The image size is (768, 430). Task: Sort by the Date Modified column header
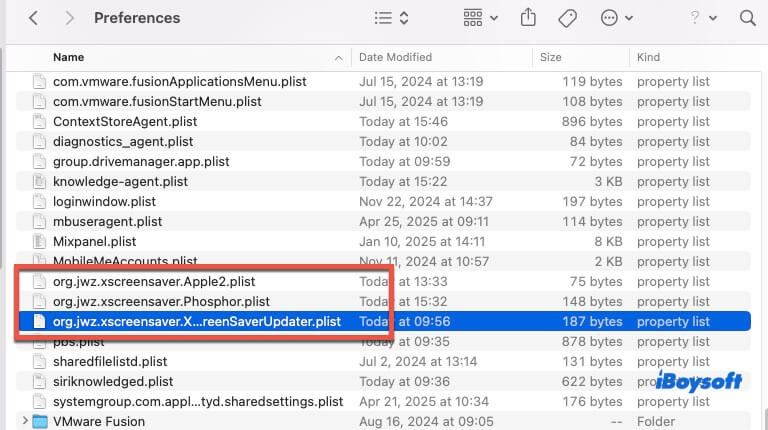[x=394, y=57]
